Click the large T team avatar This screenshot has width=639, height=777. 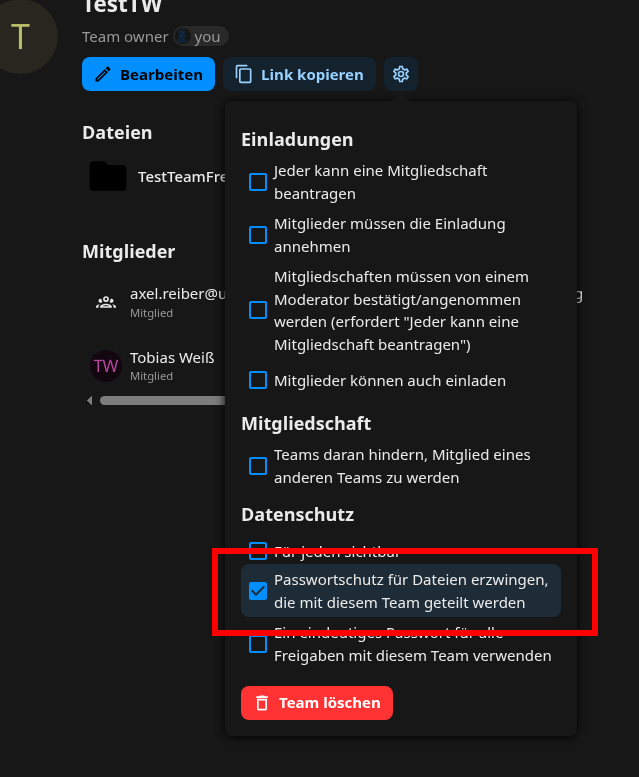(x=20, y=38)
